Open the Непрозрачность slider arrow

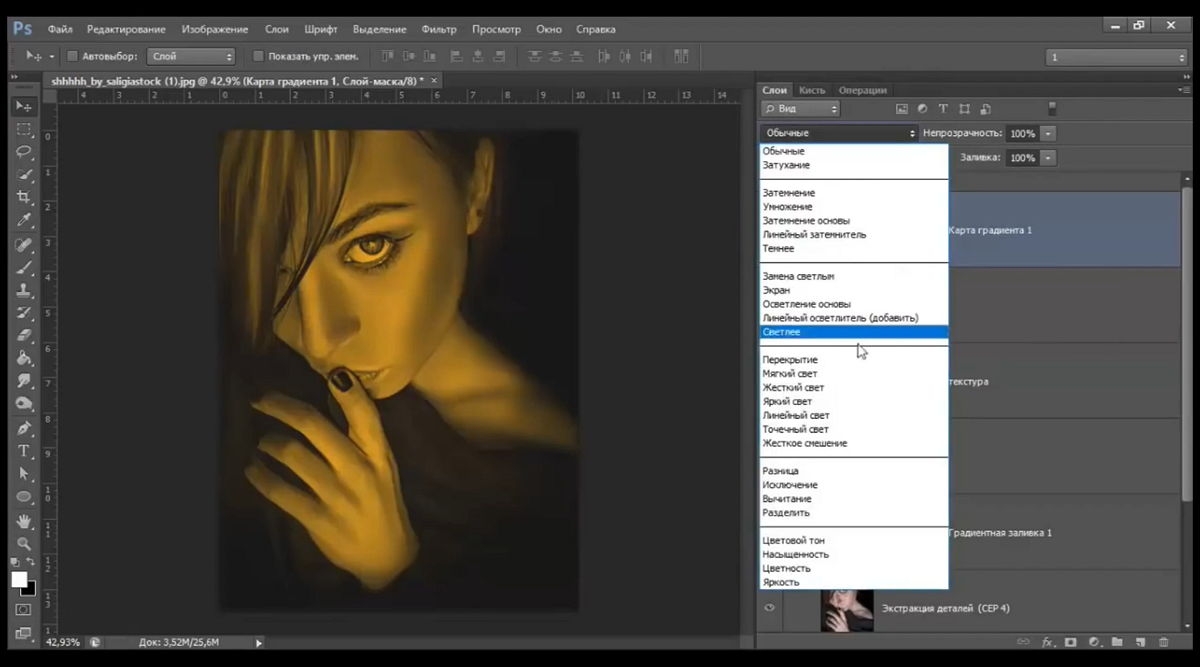(x=1048, y=133)
